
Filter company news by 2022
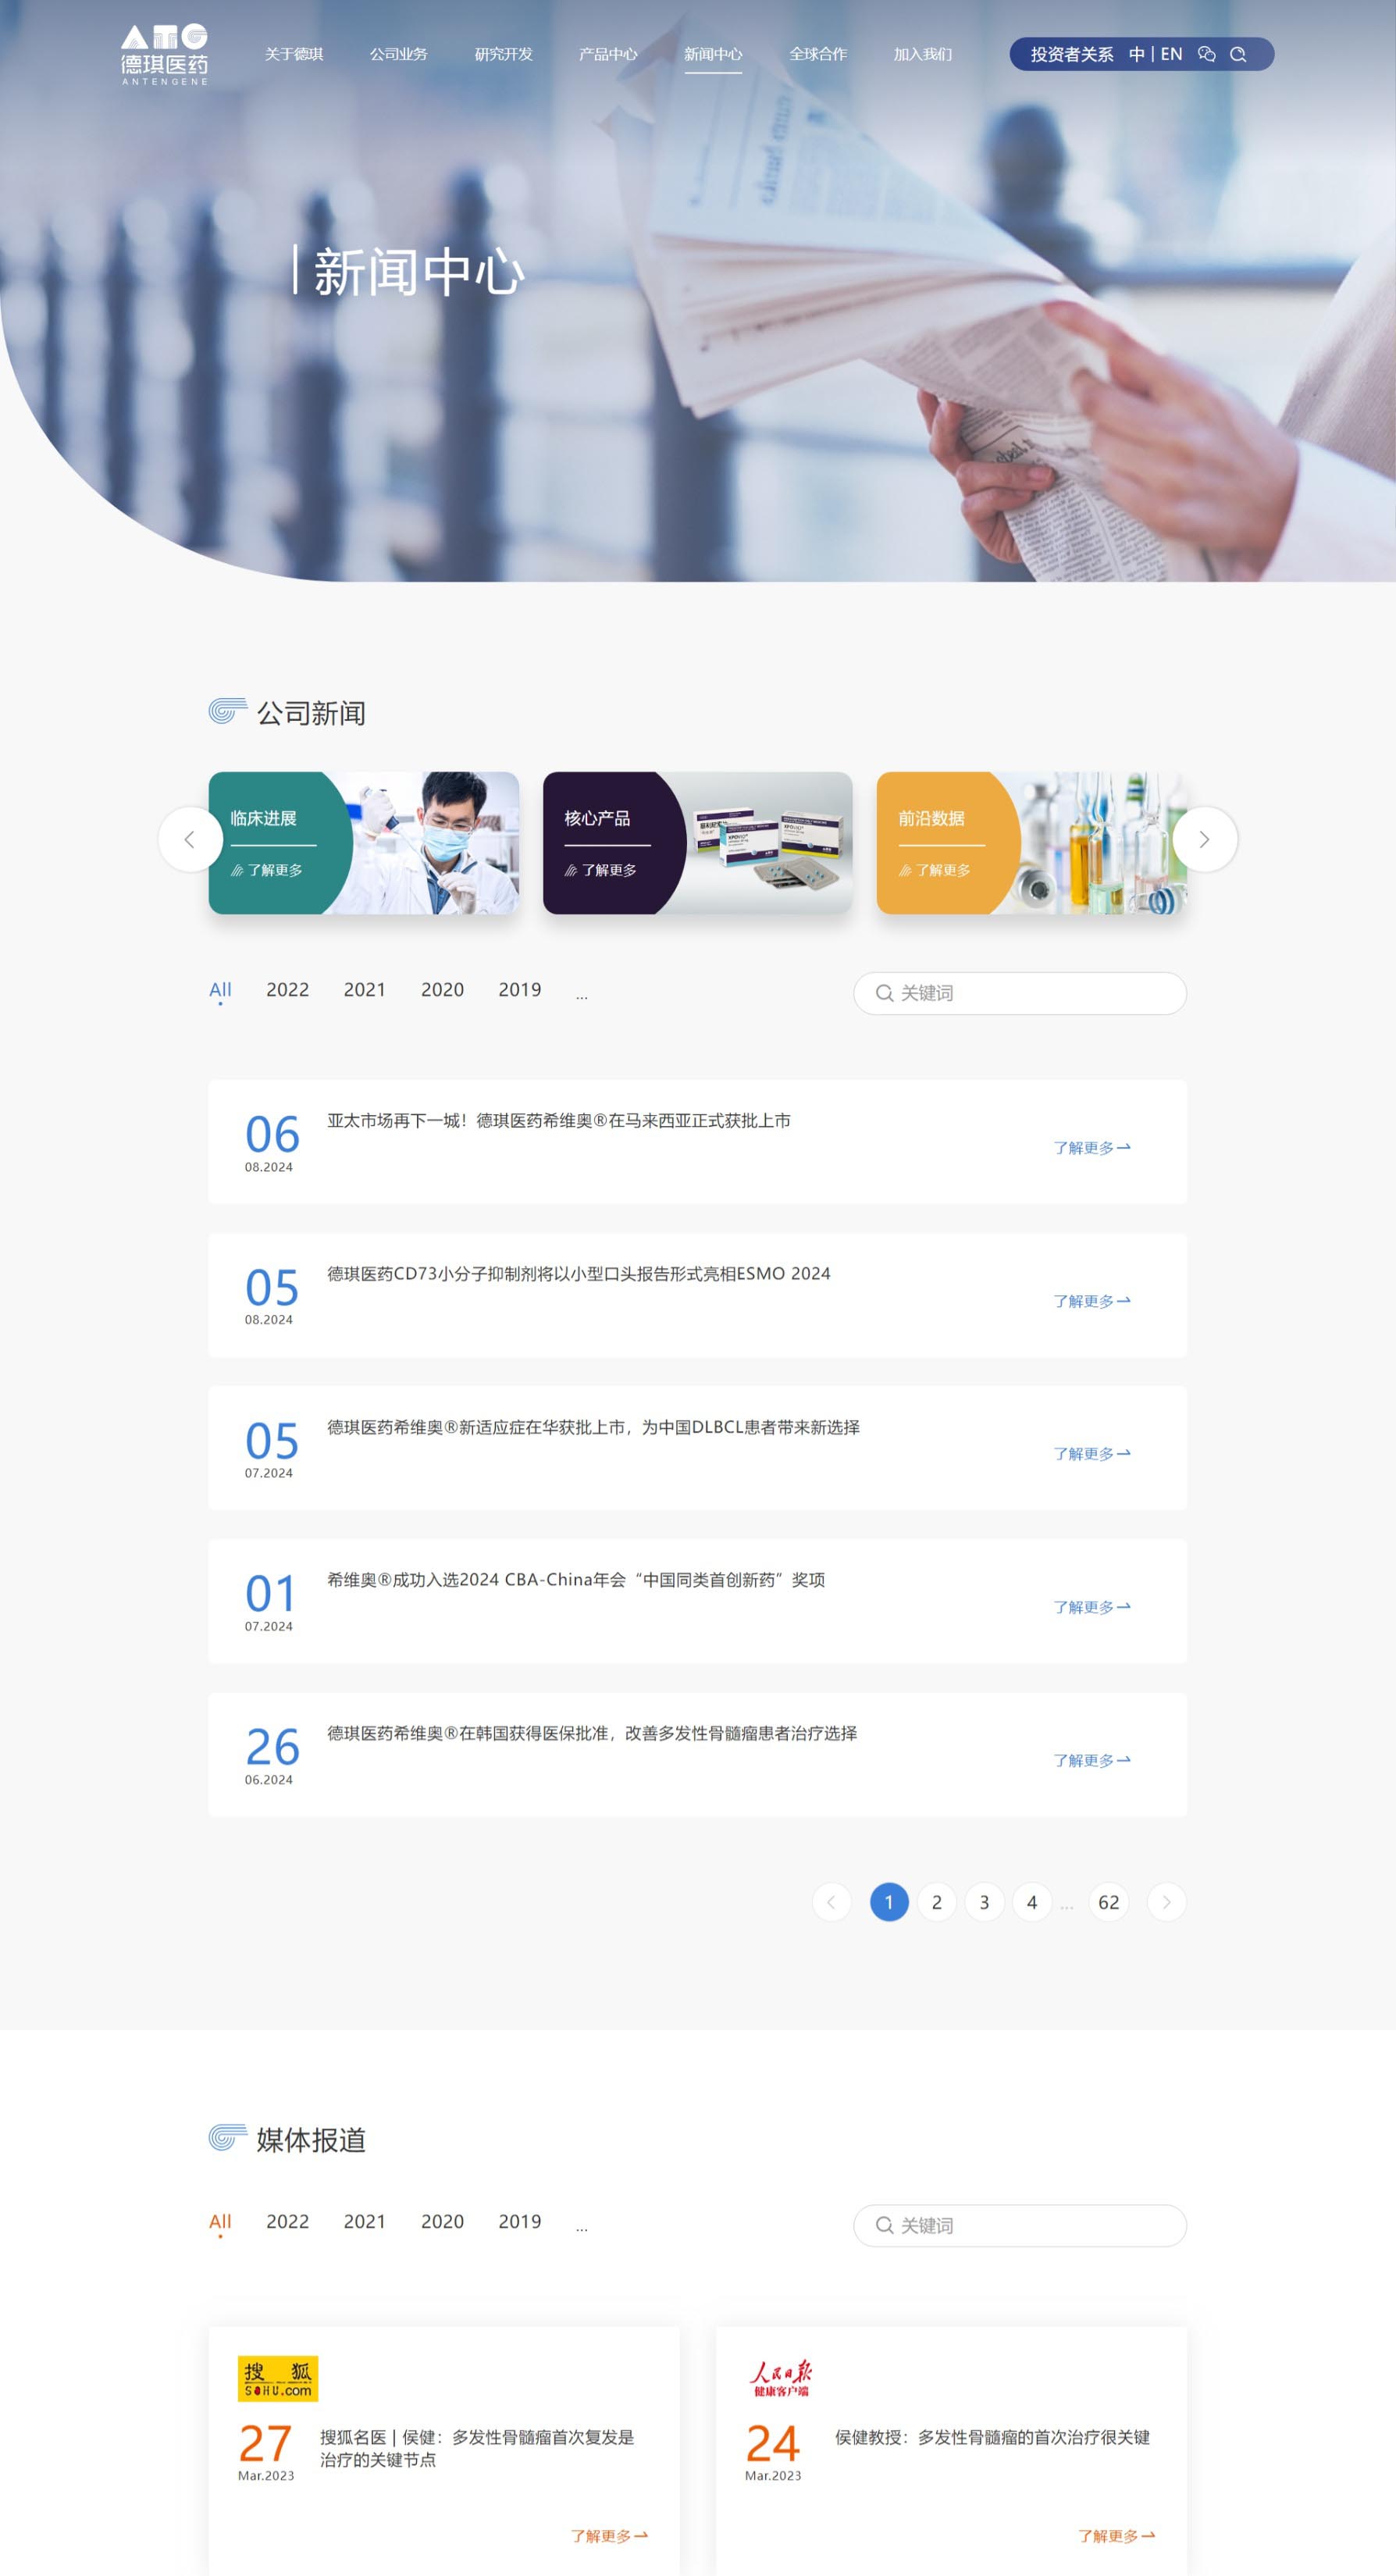287,989
